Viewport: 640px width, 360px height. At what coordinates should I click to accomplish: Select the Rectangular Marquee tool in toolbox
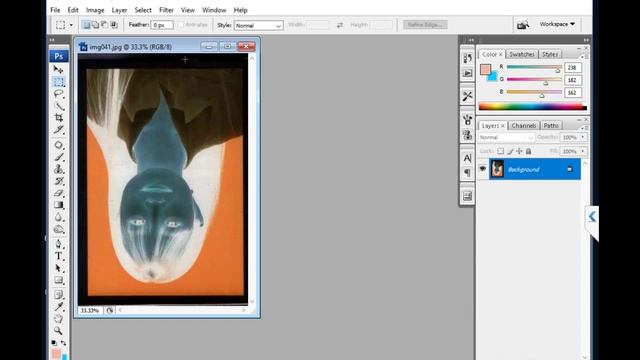coord(58,82)
